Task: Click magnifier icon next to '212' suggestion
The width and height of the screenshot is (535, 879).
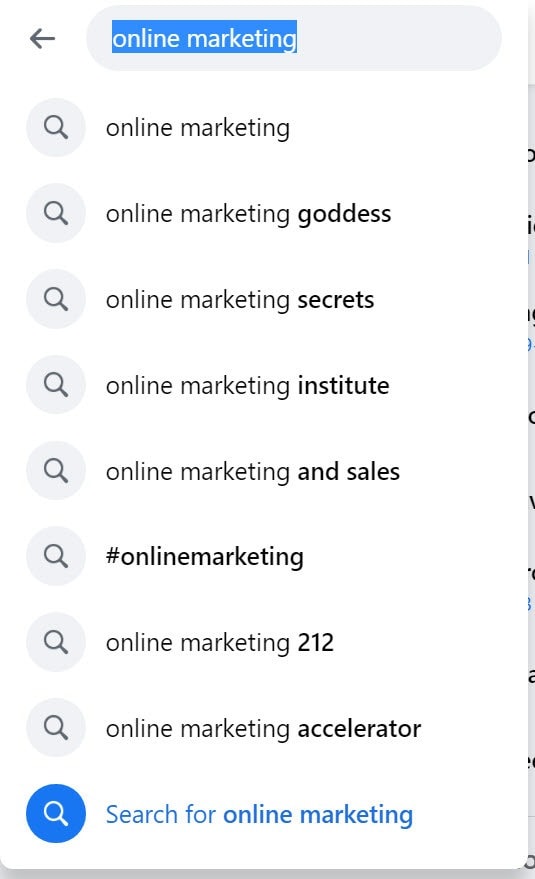Action: point(56,642)
